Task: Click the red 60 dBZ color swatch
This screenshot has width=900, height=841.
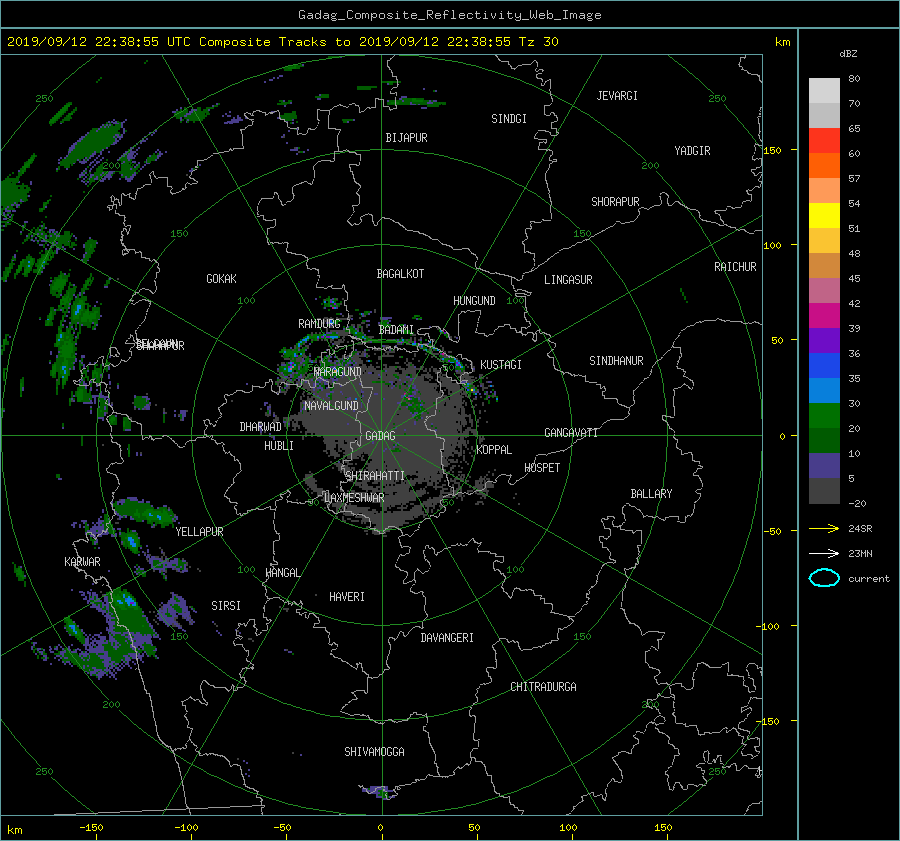Action: (x=824, y=140)
